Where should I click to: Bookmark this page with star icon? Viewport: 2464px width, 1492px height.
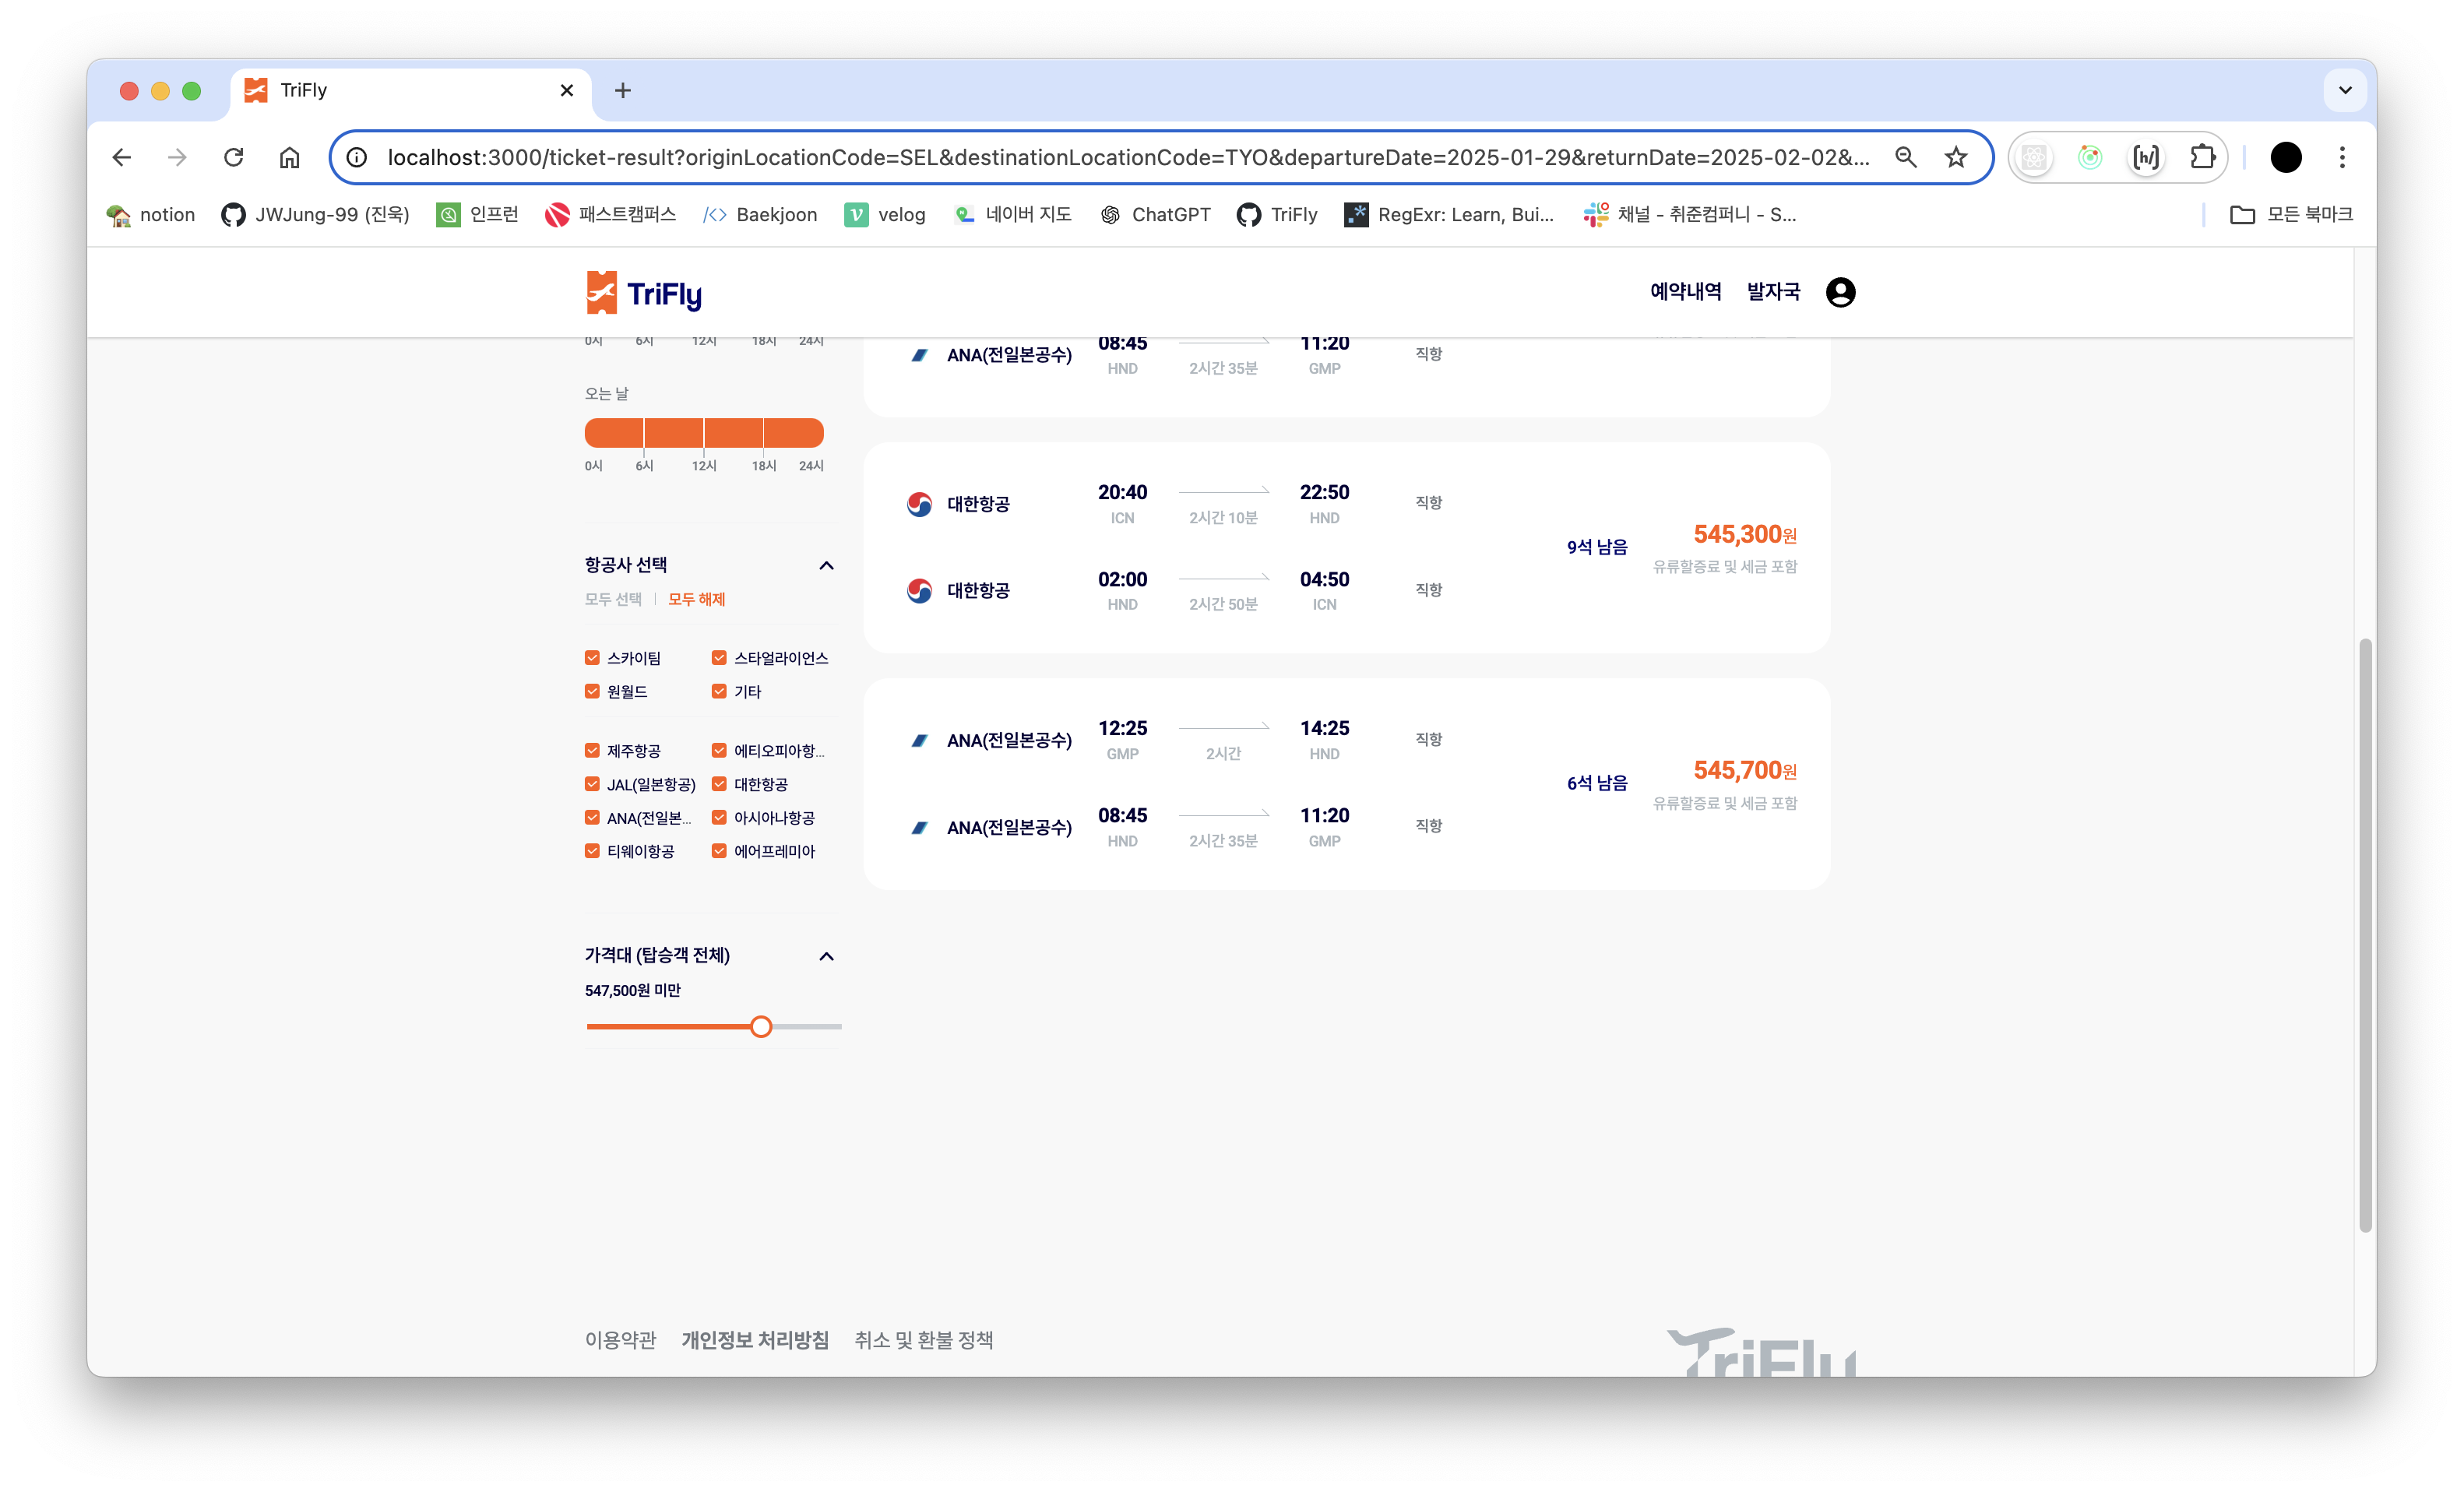(x=1956, y=157)
